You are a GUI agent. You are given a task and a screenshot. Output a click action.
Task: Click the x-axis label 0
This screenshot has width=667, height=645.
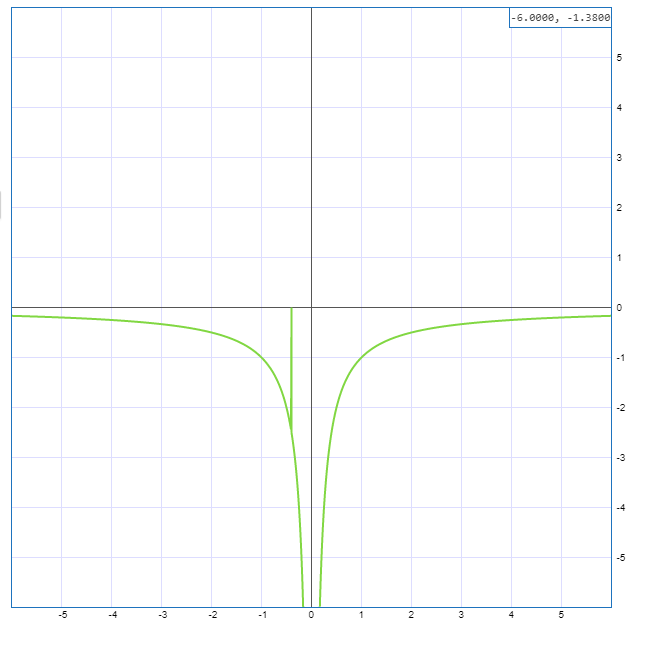click(x=311, y=614)
